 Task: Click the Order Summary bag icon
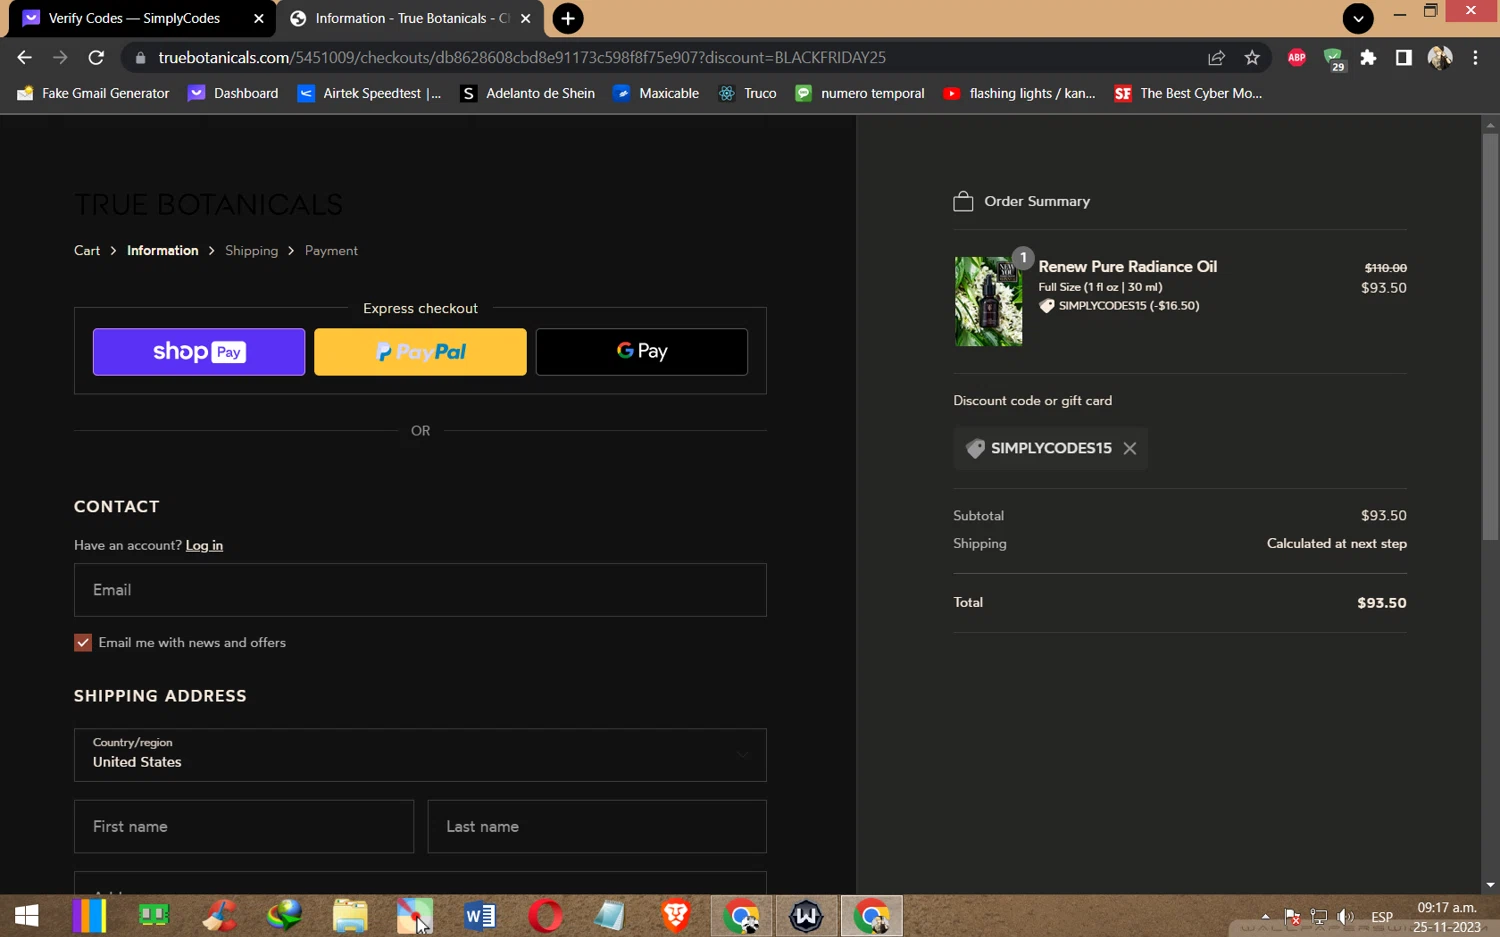[963, 201]
